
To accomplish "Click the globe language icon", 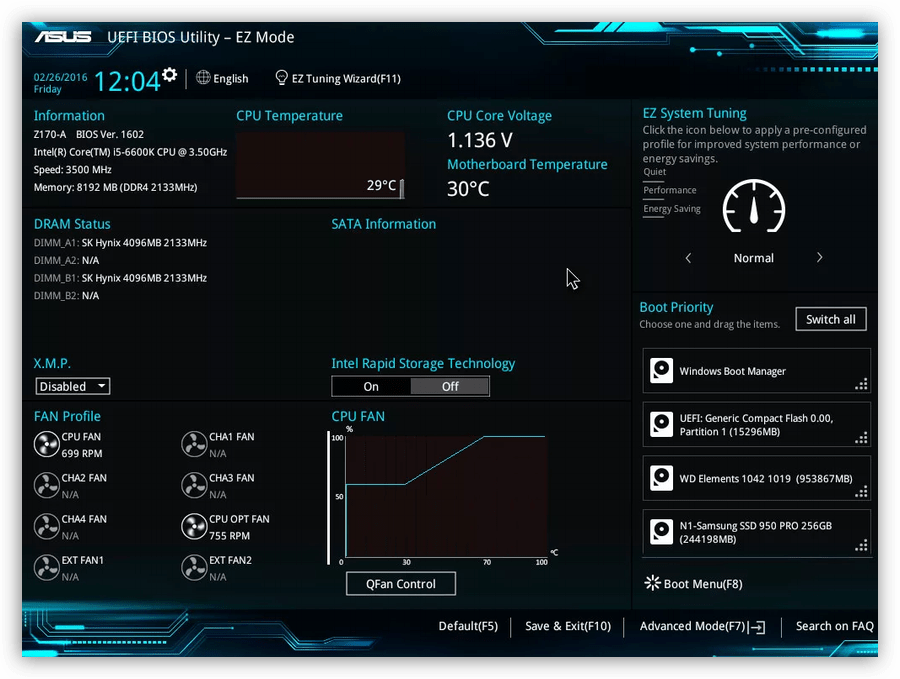I will point(203,77).
